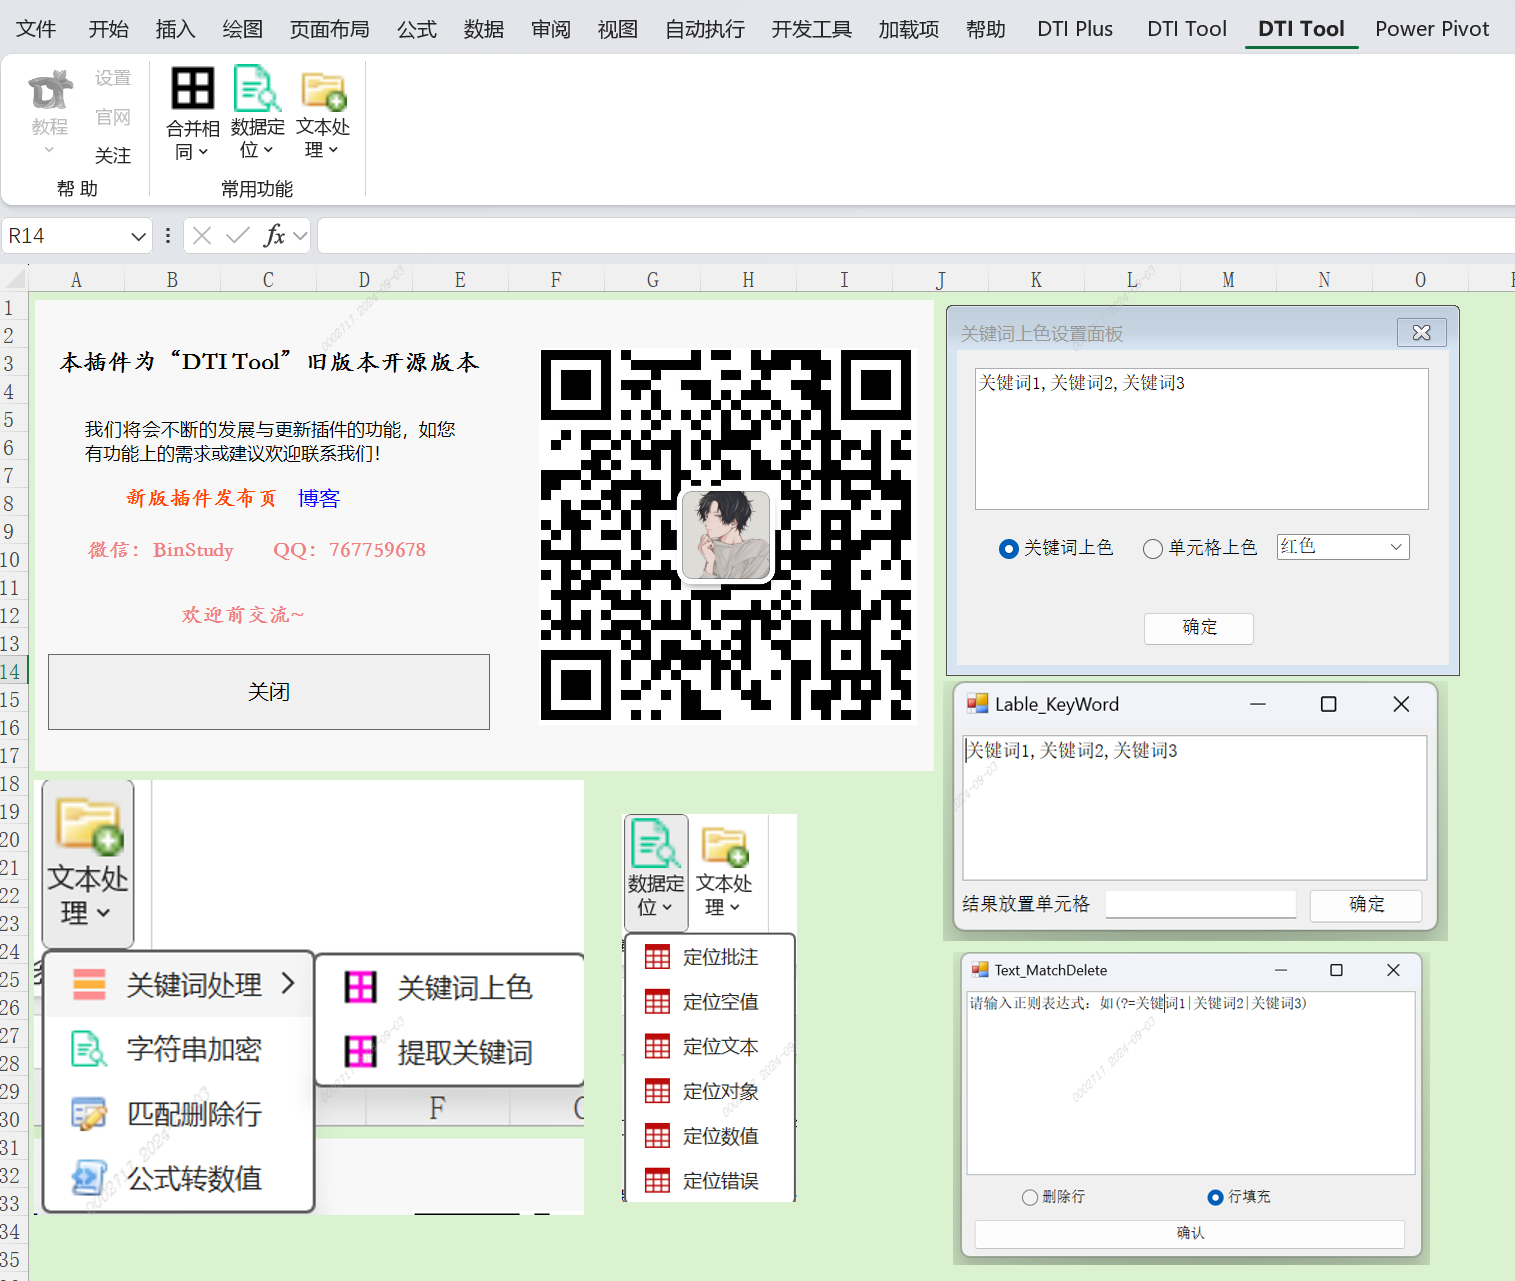Click the keyword text area in 关键词上色设置面板
The width and height of the screenshot is (1515, 1281).
tap(1201, 439)
